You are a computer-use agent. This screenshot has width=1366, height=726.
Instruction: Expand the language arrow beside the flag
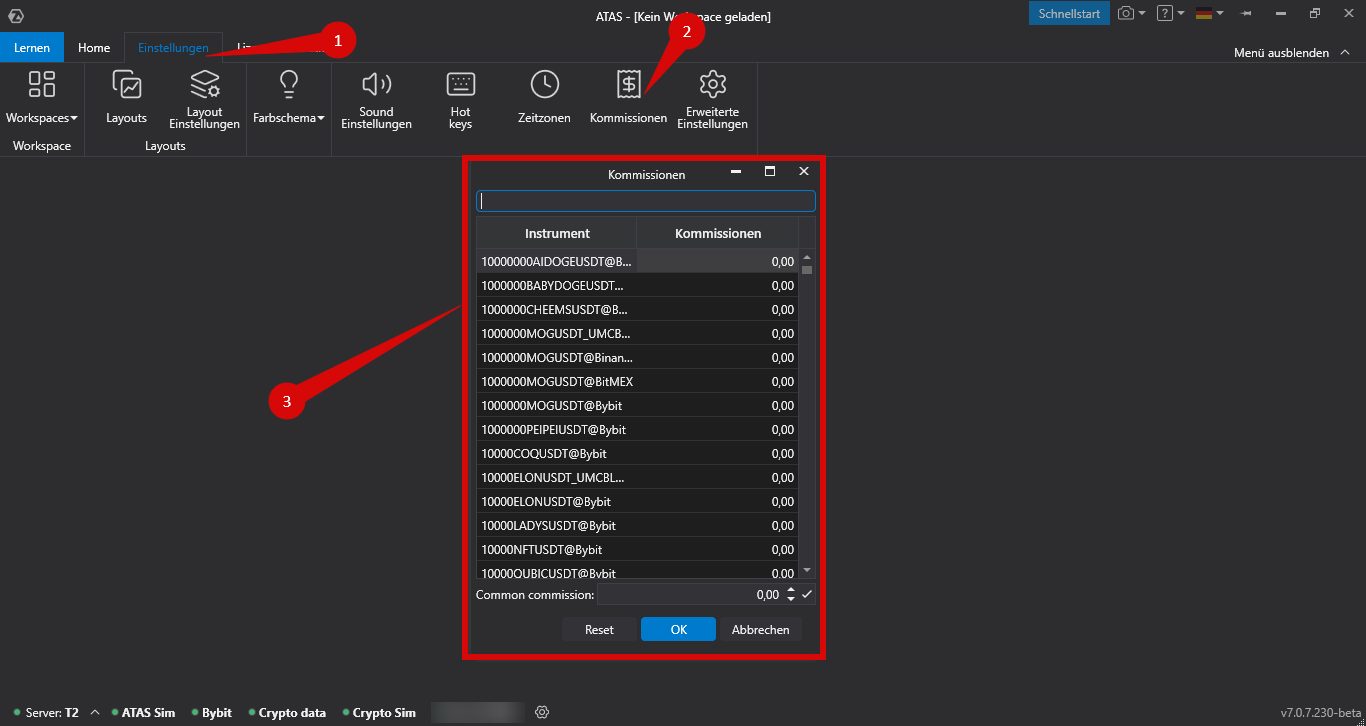click(1220, 13)
